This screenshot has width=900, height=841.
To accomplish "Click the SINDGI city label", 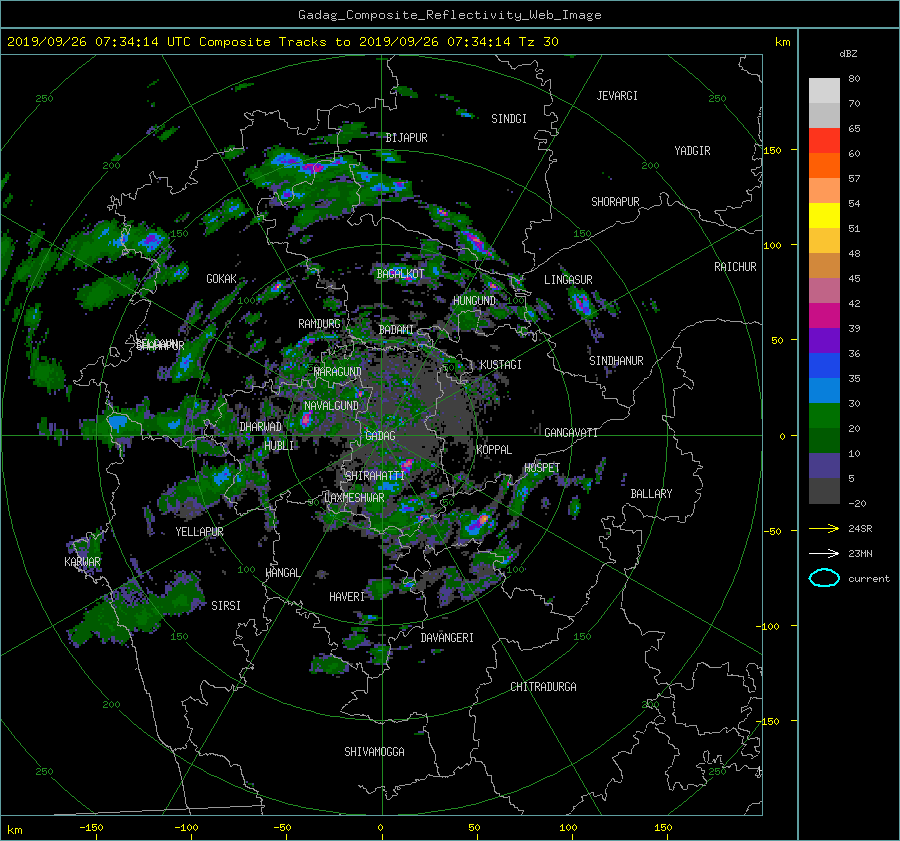I will point(509,119).
